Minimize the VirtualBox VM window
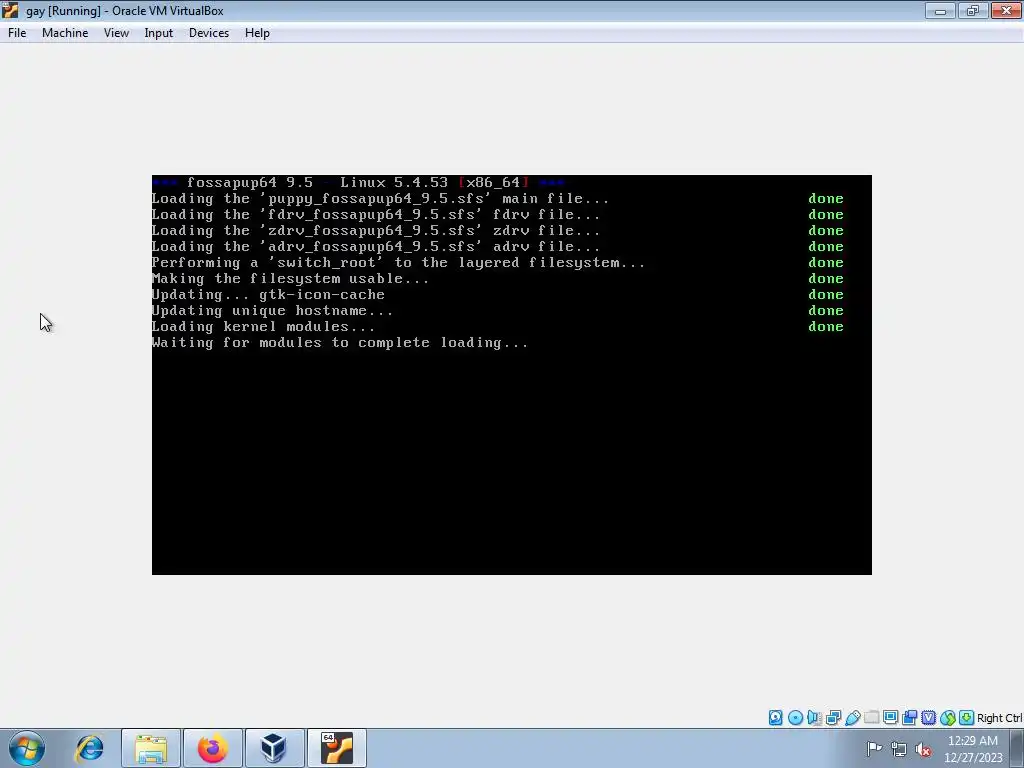1024x768 pixels. pos(940,10)
